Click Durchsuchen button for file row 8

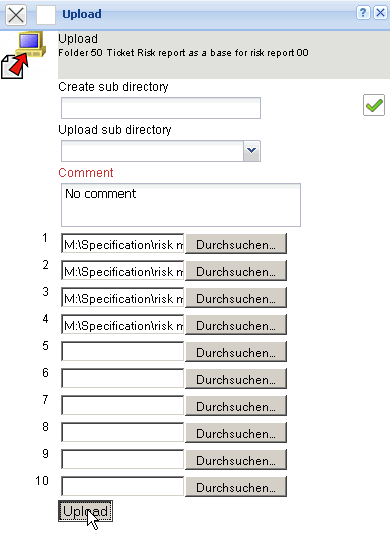point(236,433)
